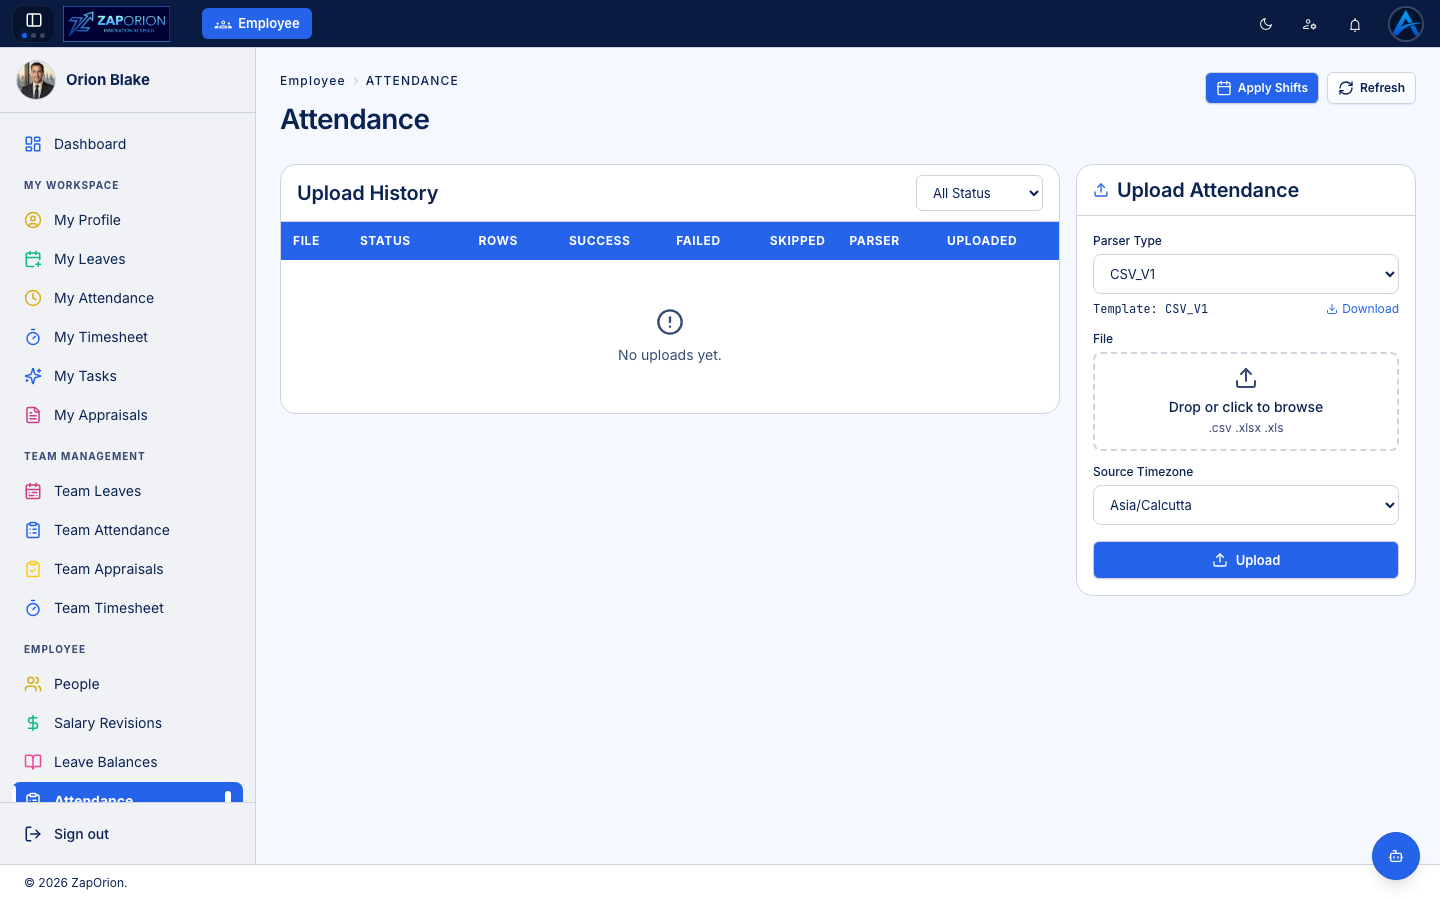This screenshot has height=900, width=1440.
Task: Click Drop or click to browse area
Action: pos(1246,401)
